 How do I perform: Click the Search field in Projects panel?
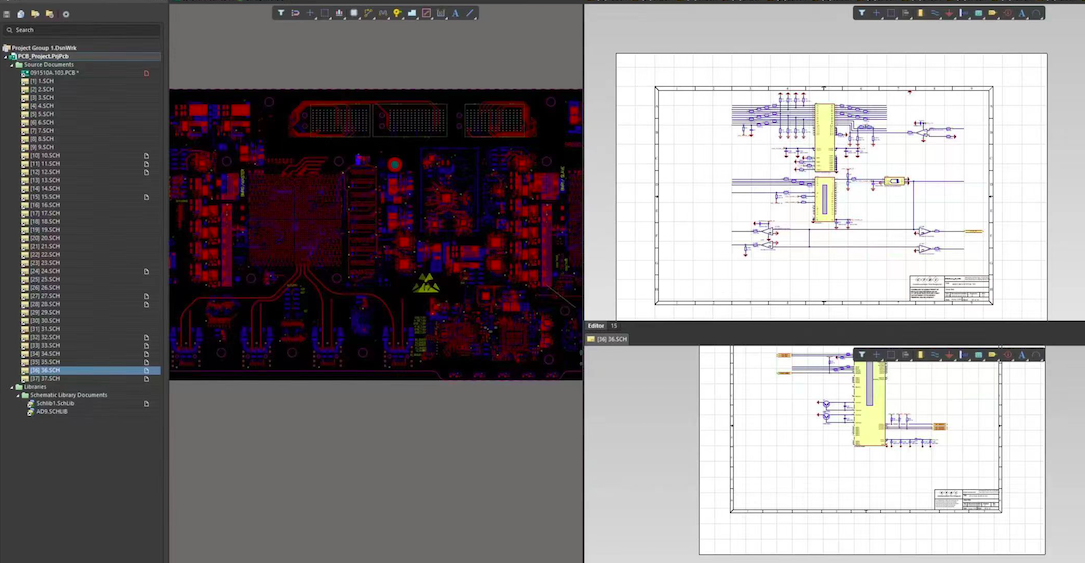[80, 30]
